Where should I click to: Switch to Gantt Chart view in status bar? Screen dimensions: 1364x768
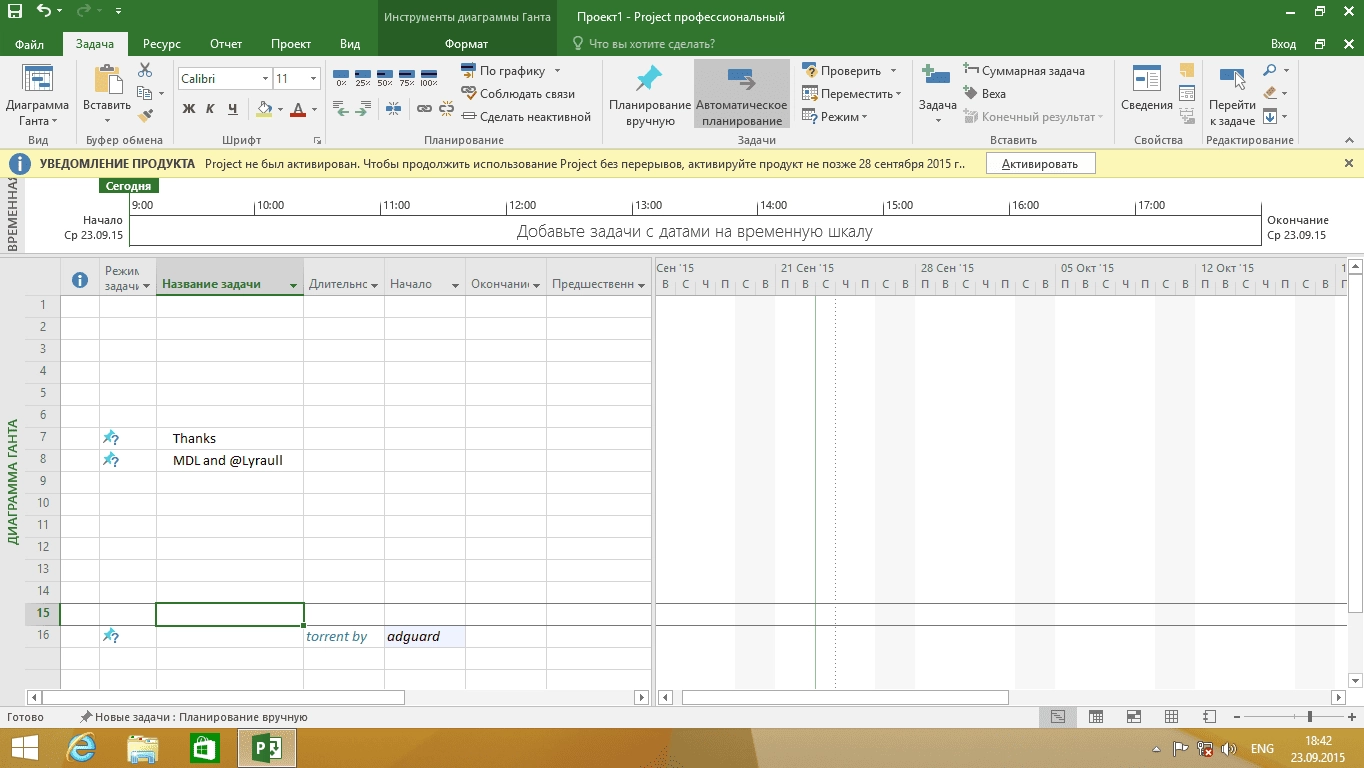[x=1059, y=717]
